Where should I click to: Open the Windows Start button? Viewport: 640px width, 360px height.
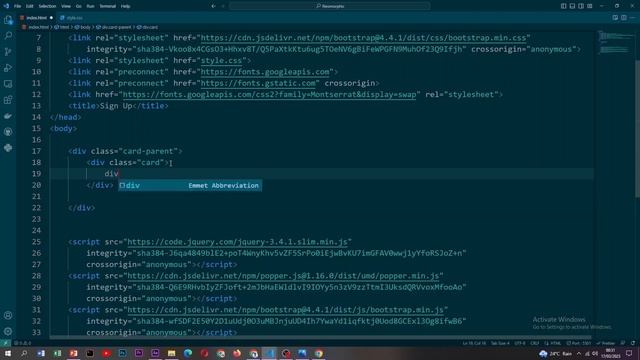coord(7,353)
